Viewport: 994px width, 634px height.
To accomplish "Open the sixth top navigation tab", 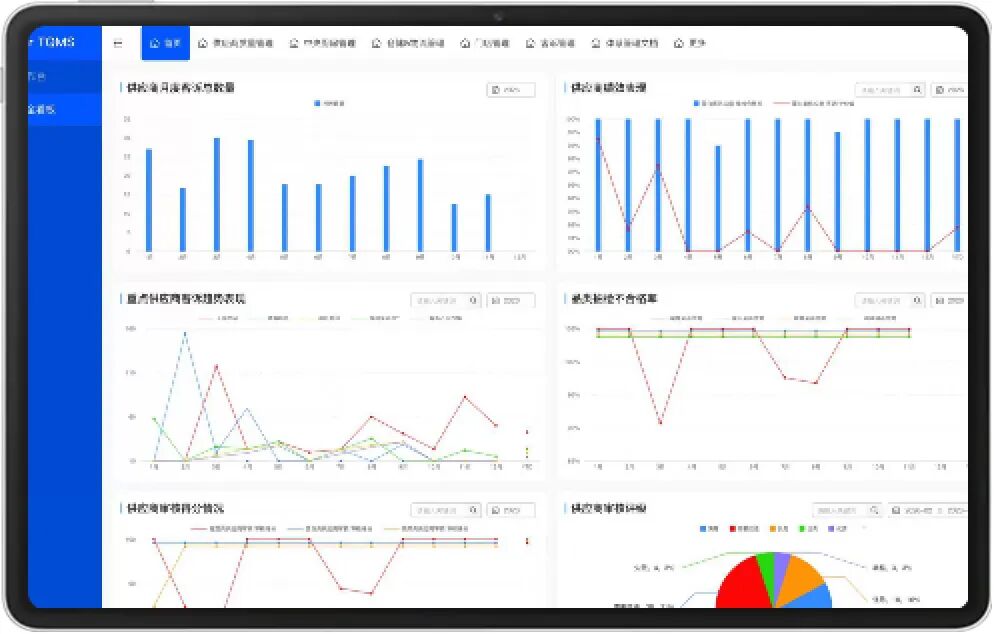I will (550, 43).
